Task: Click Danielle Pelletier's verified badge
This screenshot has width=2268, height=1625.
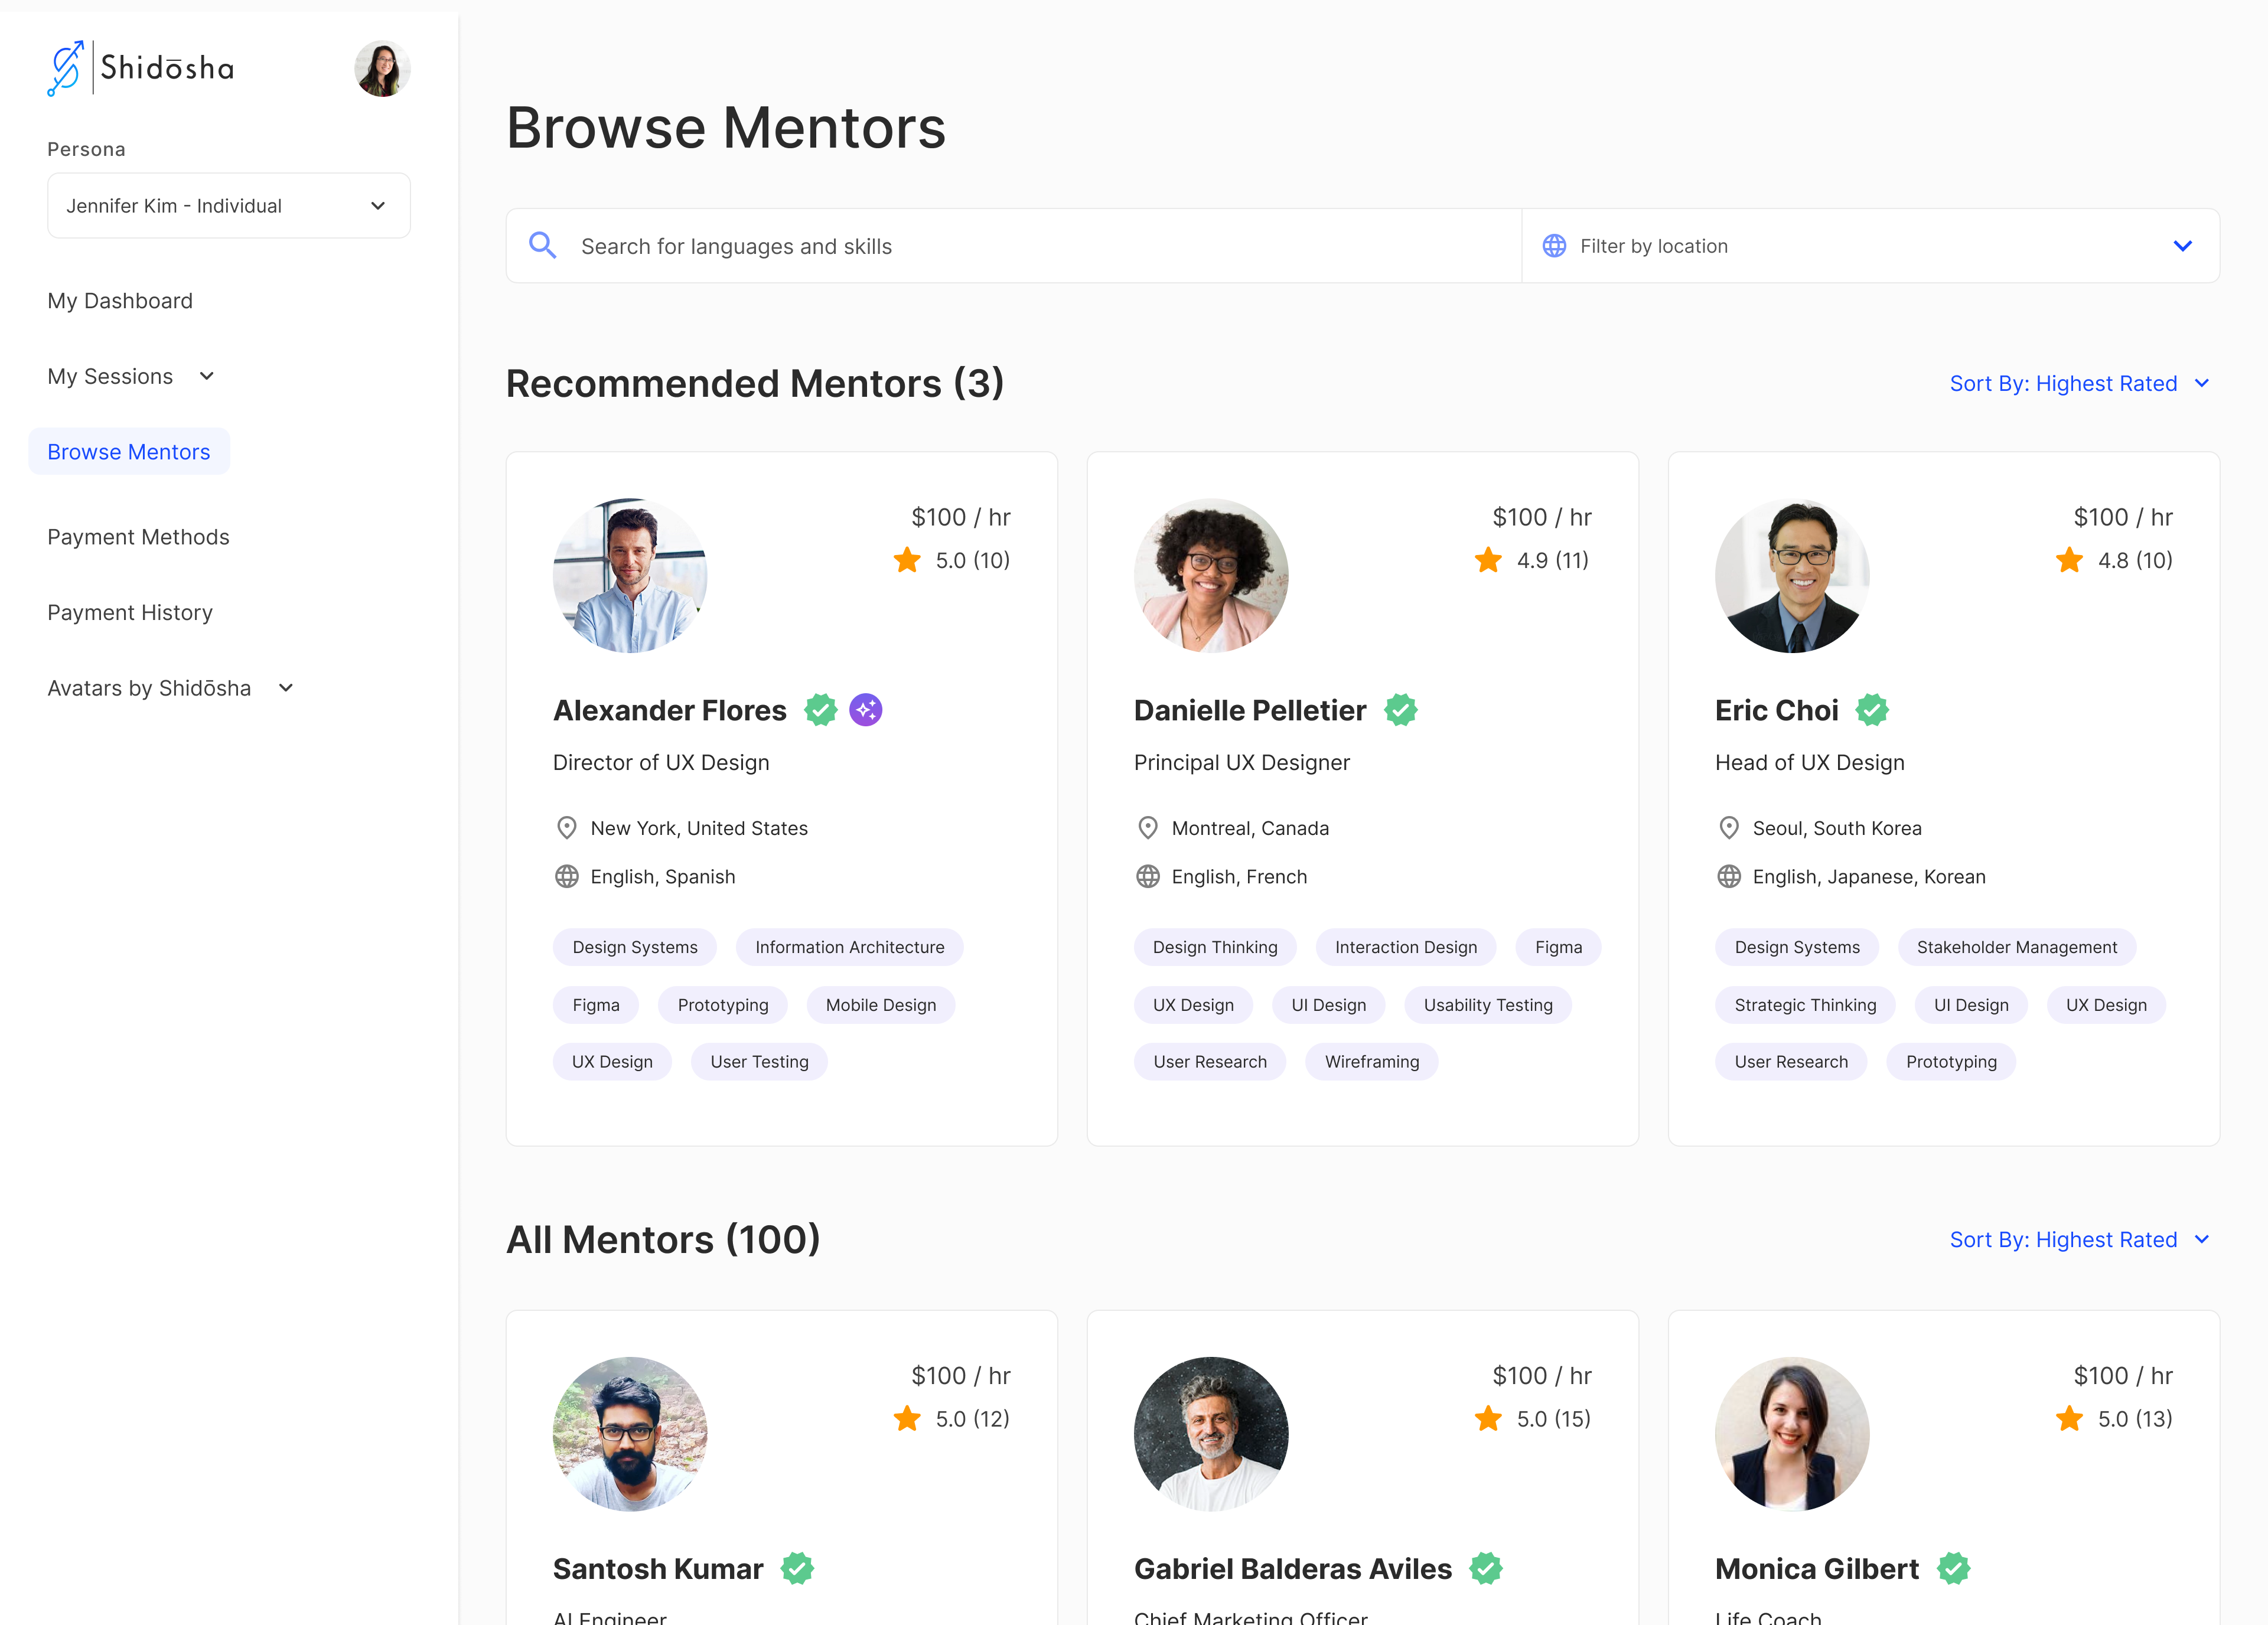Action: [1400, 710]
